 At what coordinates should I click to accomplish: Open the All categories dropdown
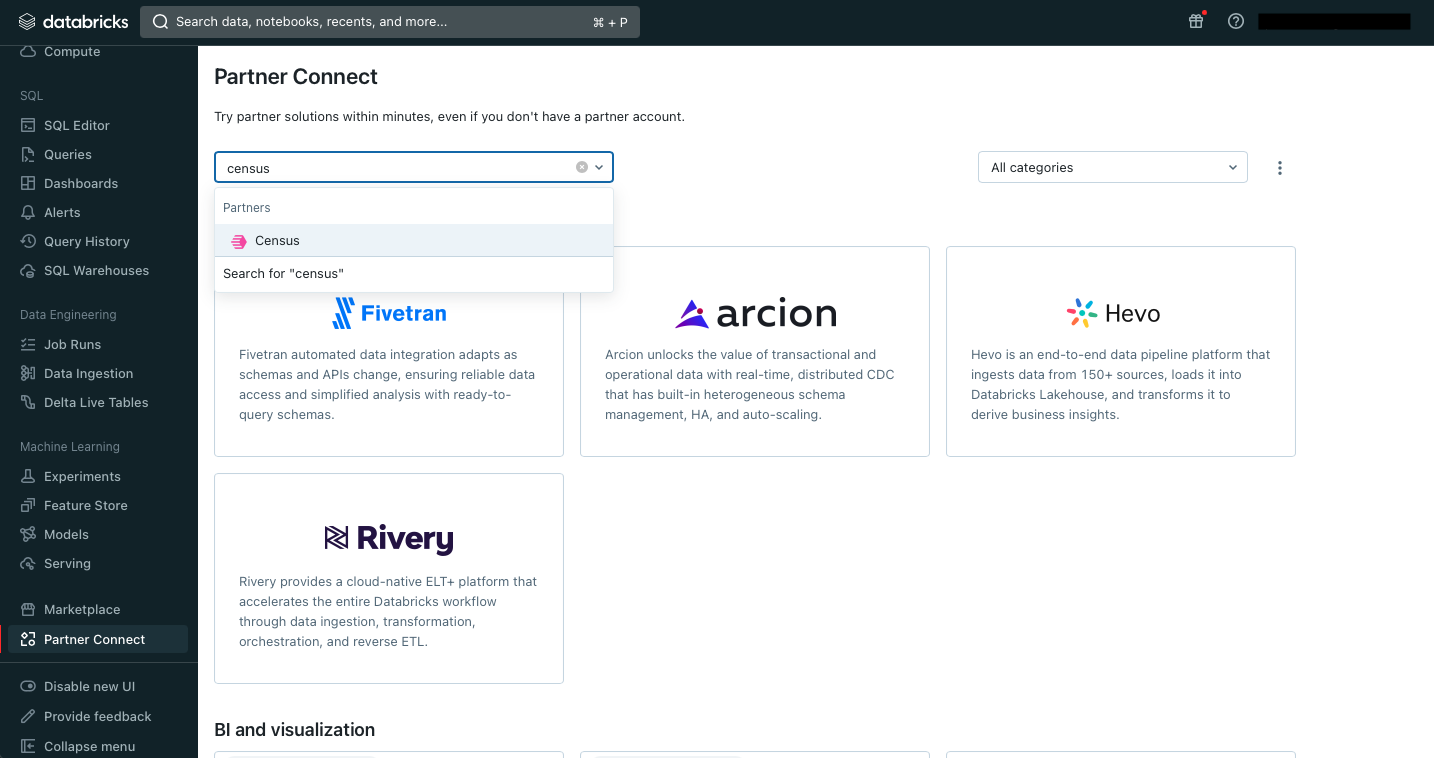pos(1113,167)
